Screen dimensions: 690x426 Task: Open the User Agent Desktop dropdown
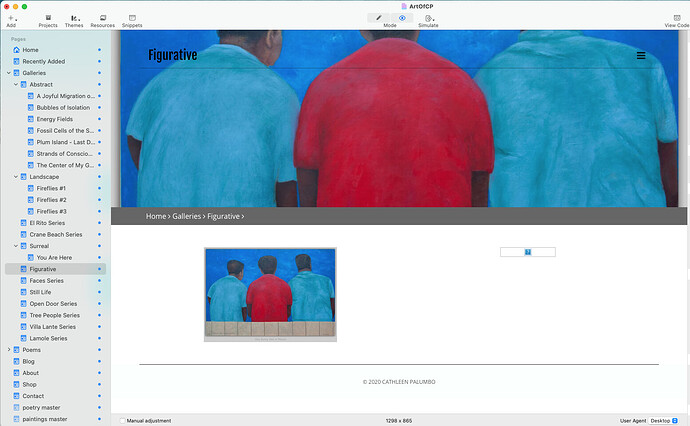[x=664, y=421]
